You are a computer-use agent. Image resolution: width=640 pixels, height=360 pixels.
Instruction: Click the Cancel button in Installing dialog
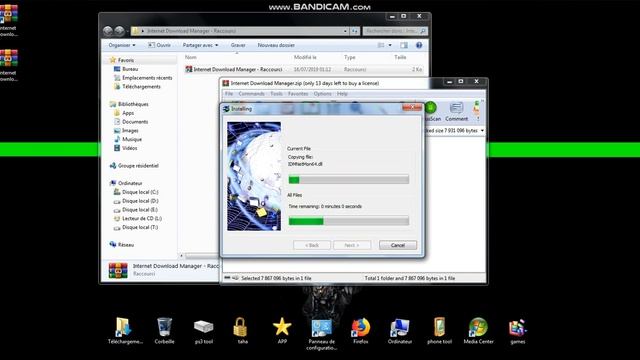pos(398,245)
